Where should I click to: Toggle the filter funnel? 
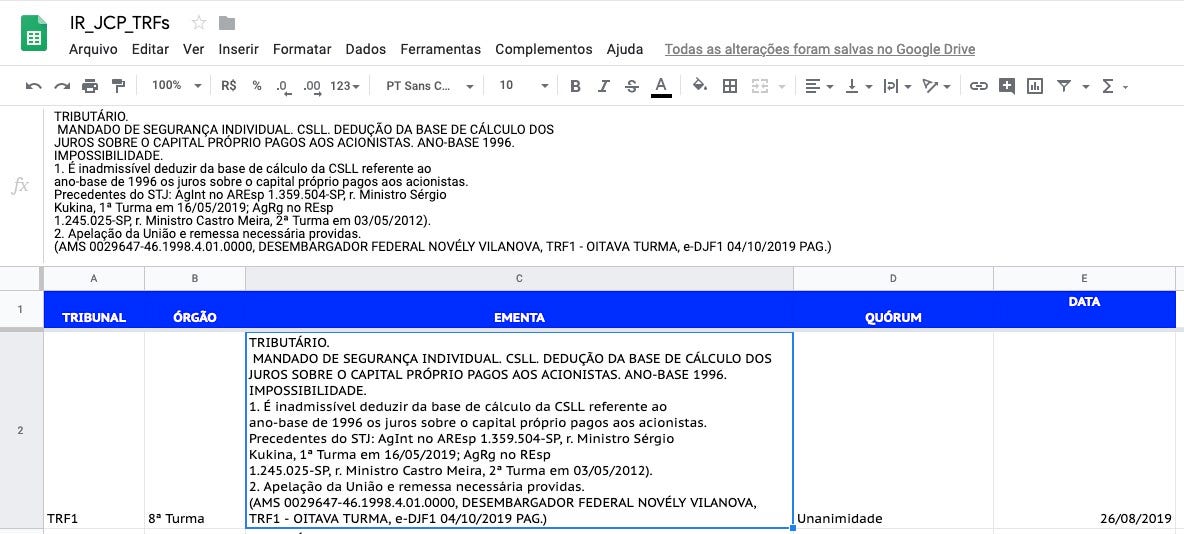(1064, 86)
